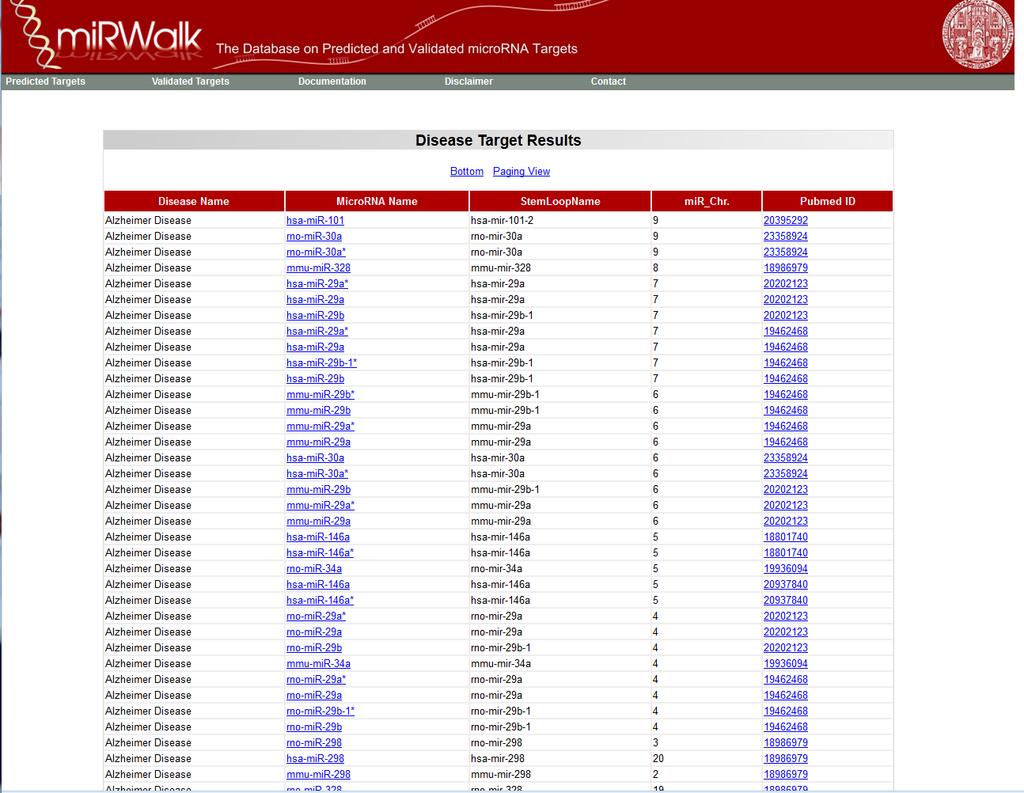Image resolution: width=1024 pixels, height=793 pixels.
Task: Click the Disease Name column header
Action: click(x=194, y=201)
